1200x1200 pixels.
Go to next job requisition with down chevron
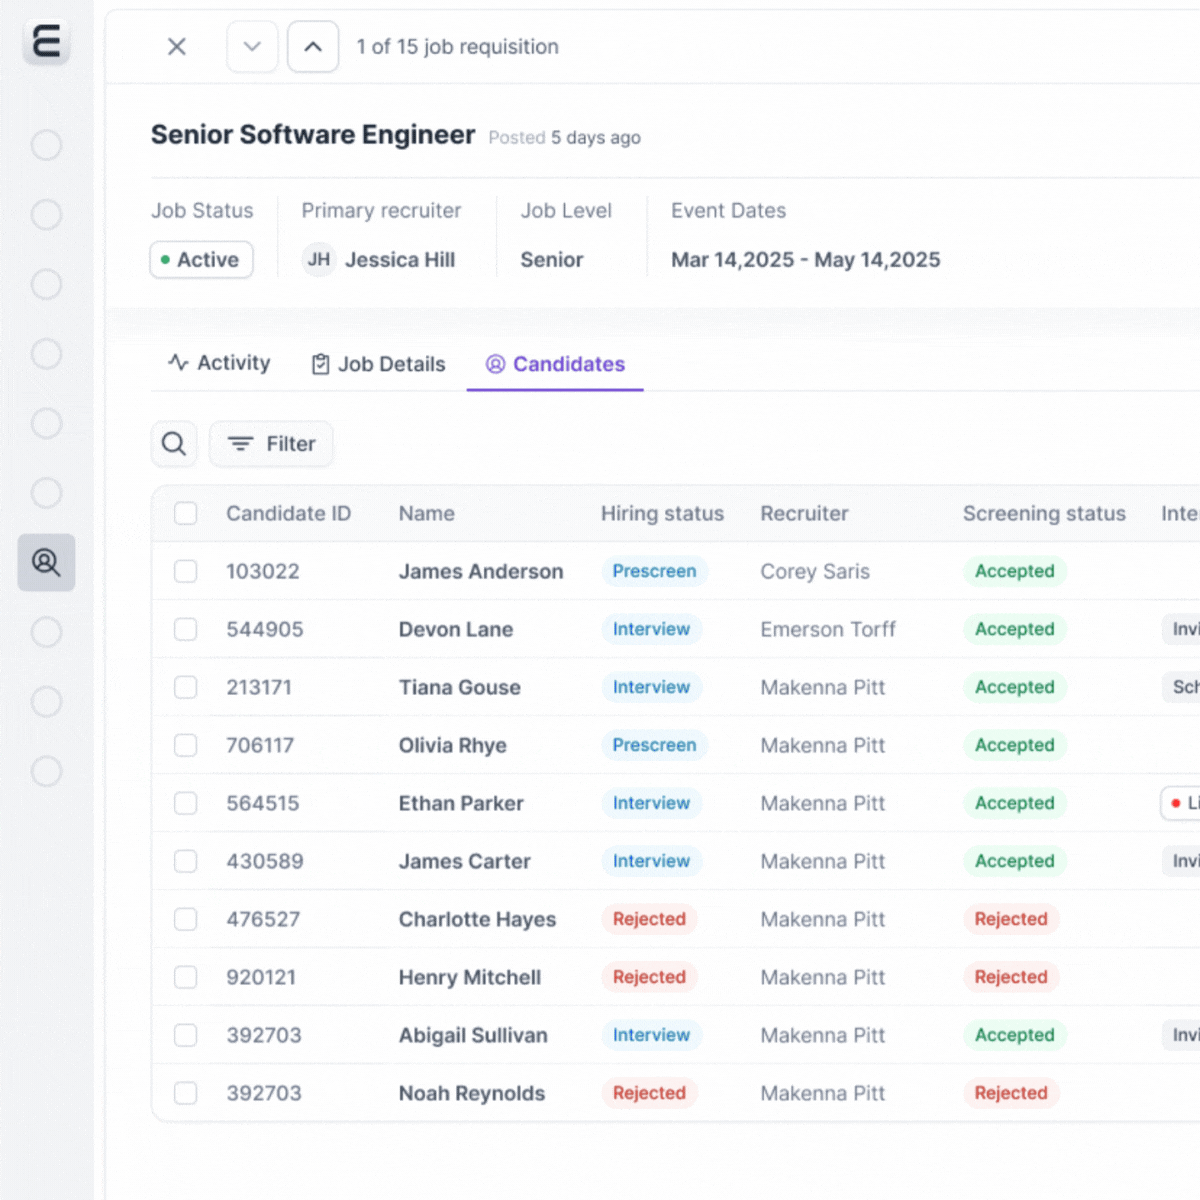[252, 47]
